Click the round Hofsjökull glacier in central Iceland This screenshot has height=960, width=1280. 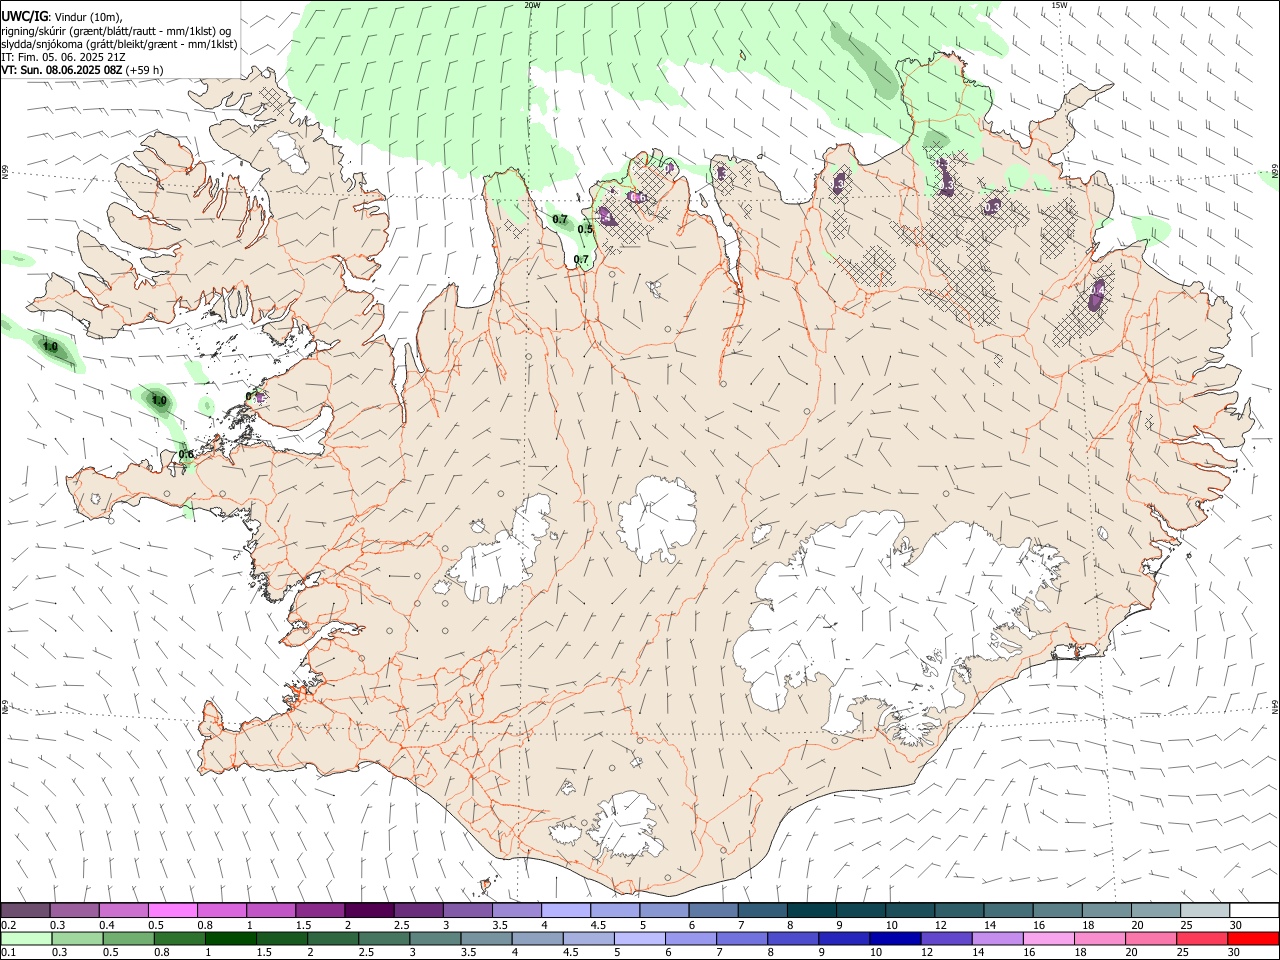[x=657, y=518]
